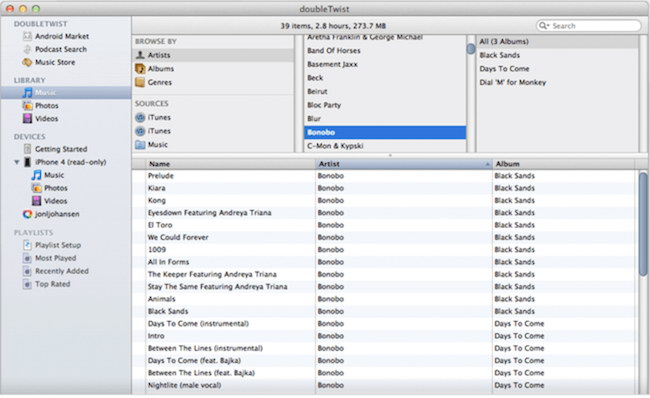
Task: Type in the Search field
Action: click(x=589, y=26)
